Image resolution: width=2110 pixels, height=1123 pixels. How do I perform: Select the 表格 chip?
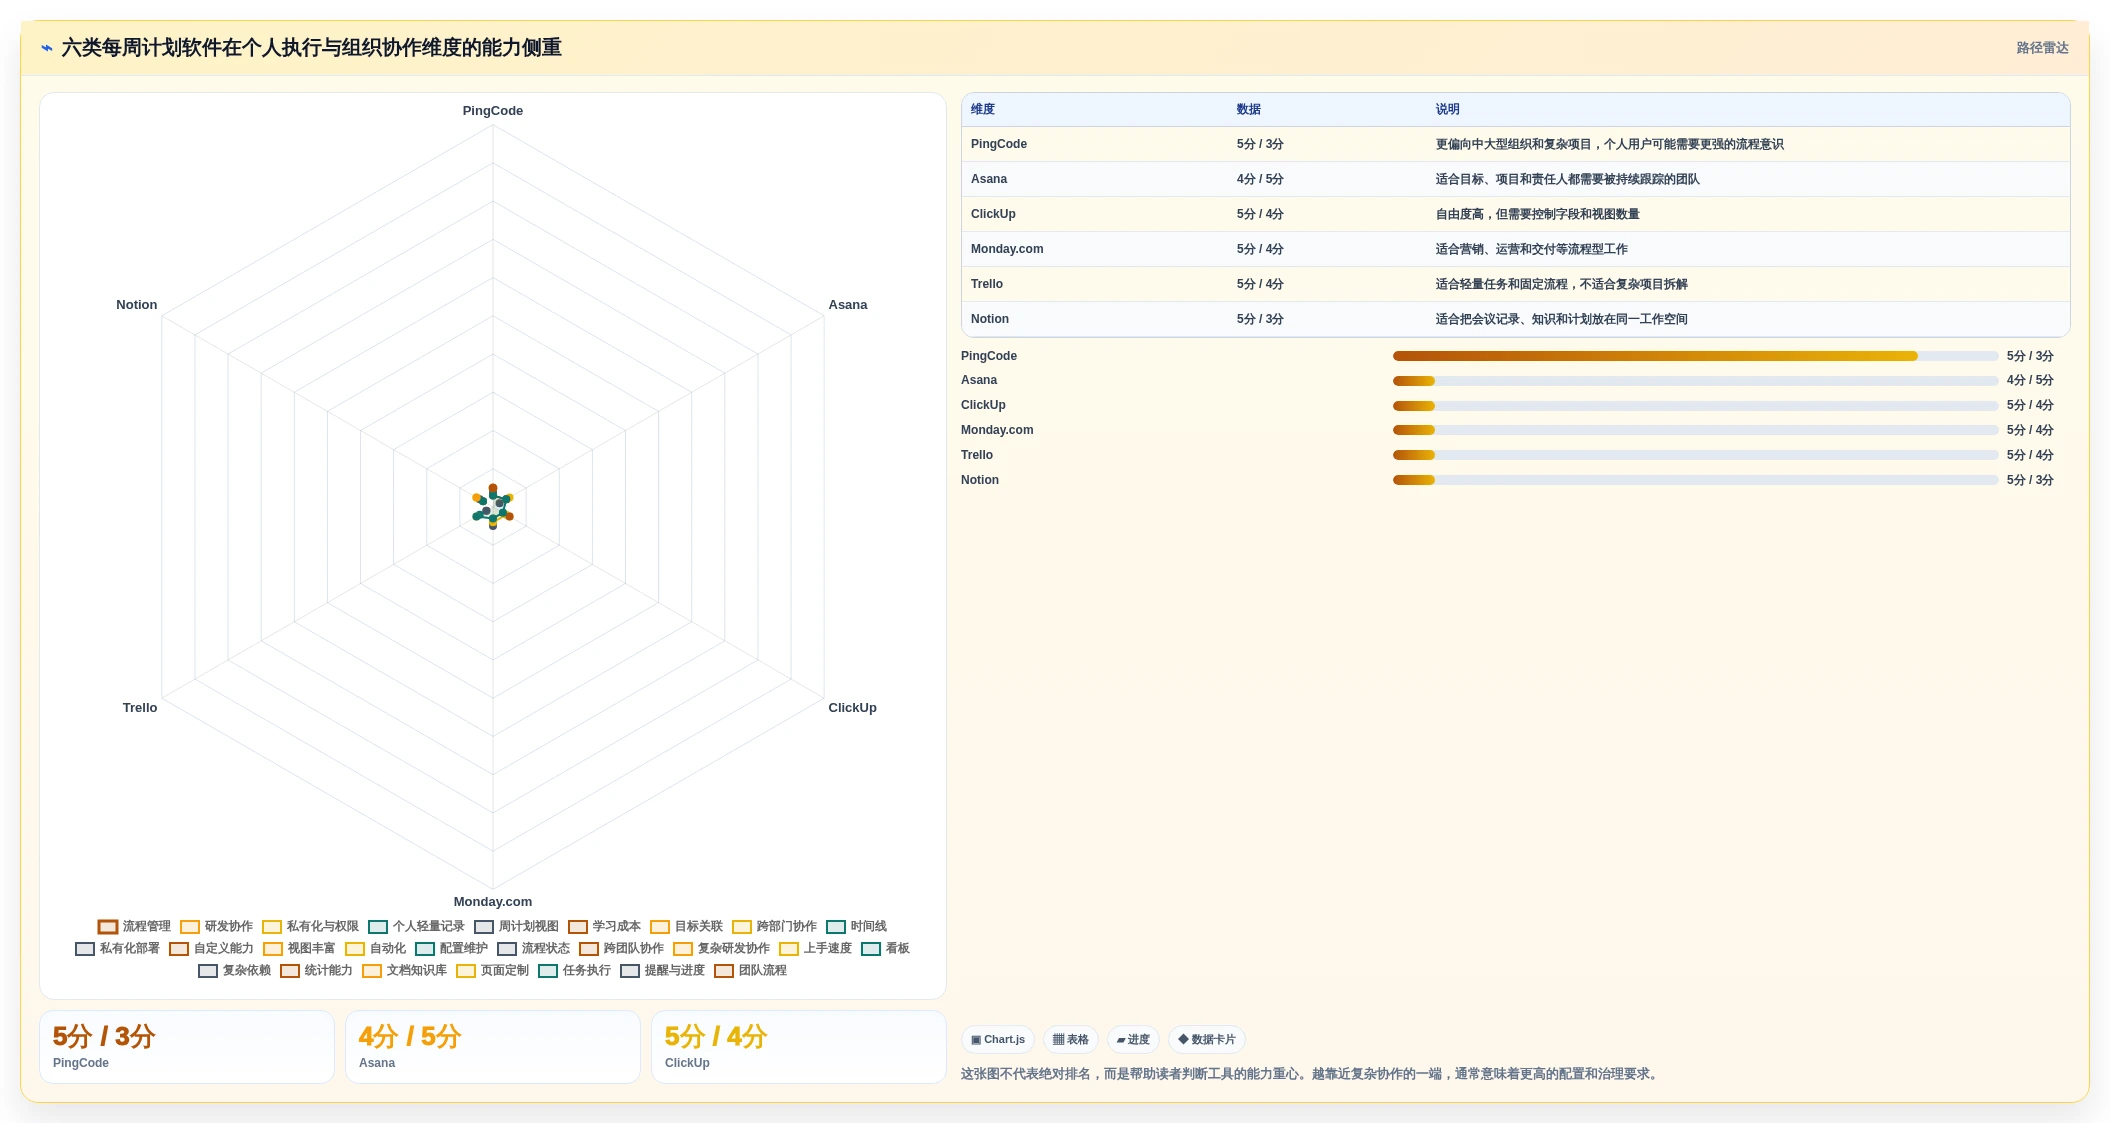(1070, 1040)
